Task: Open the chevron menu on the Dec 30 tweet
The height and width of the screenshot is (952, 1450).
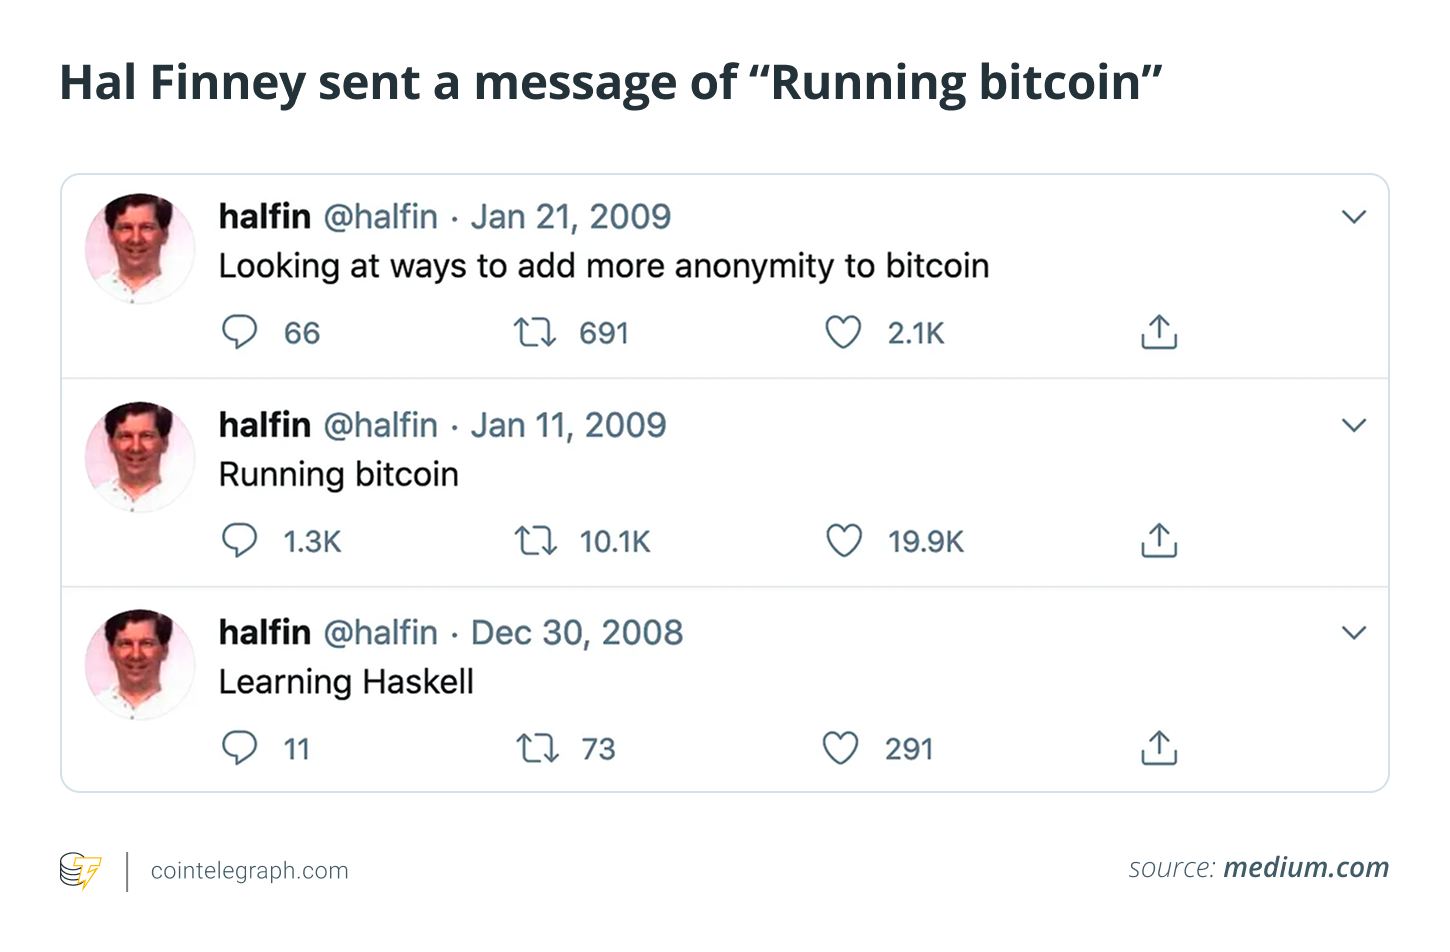Action: [1355, 632]
